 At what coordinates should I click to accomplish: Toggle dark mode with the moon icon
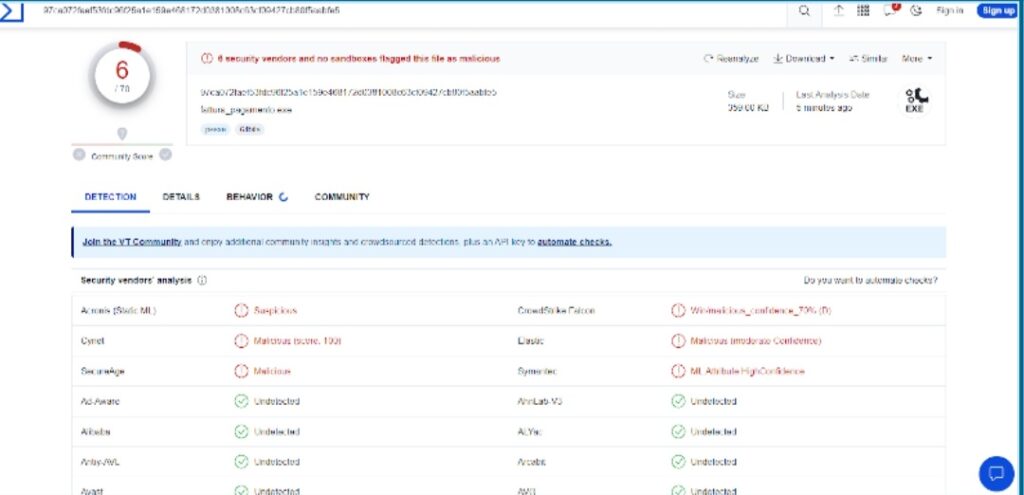pyautogui.click(x=916, y=11)
